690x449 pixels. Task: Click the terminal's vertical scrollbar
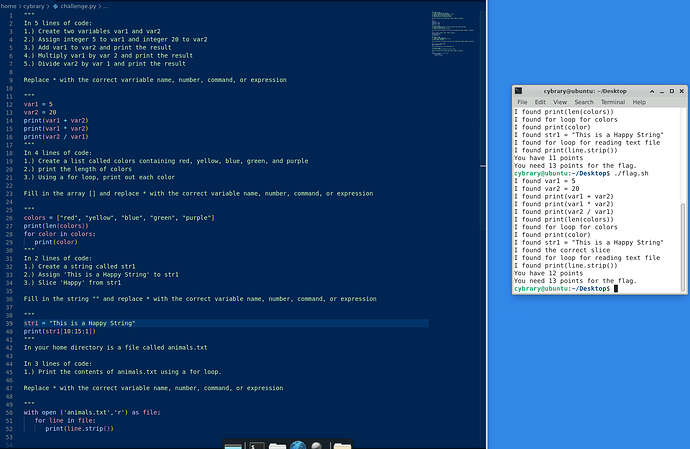click(x=681, y=240)
